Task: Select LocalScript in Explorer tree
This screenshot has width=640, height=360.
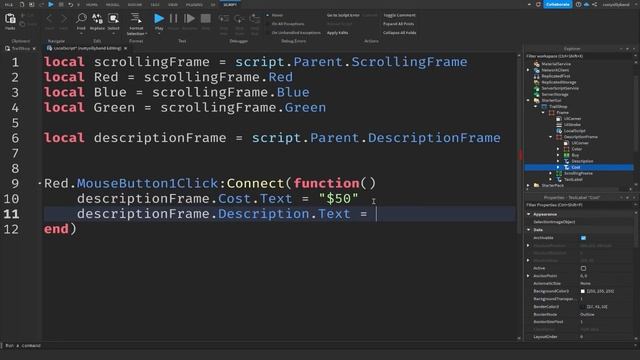Action: tap(575, 131)
